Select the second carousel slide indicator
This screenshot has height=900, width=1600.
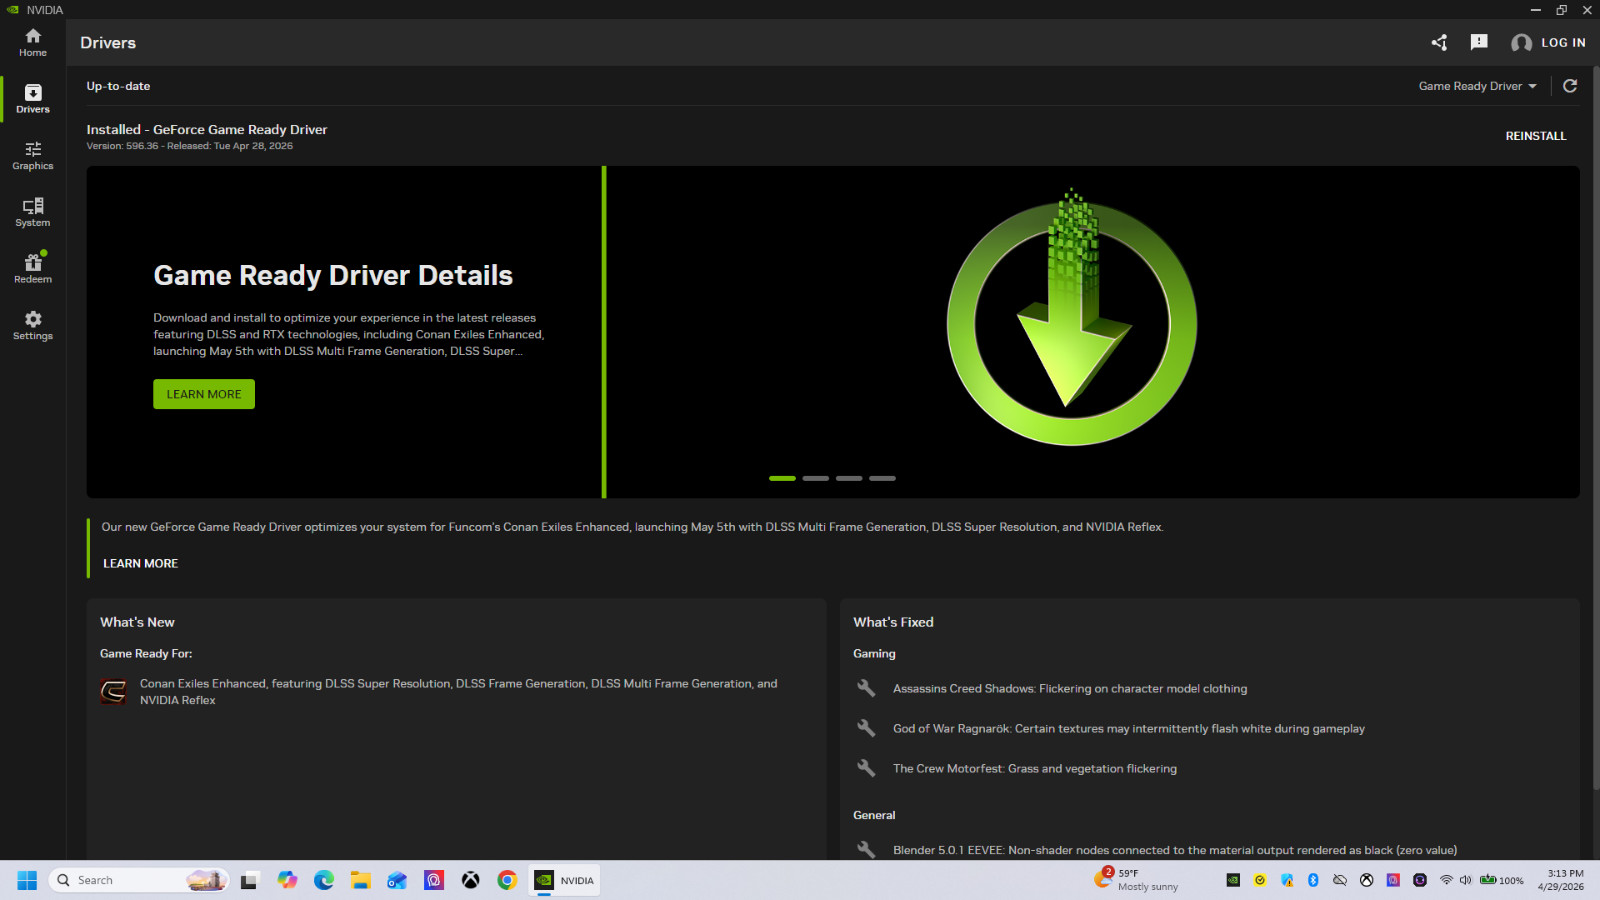(816, 478)
